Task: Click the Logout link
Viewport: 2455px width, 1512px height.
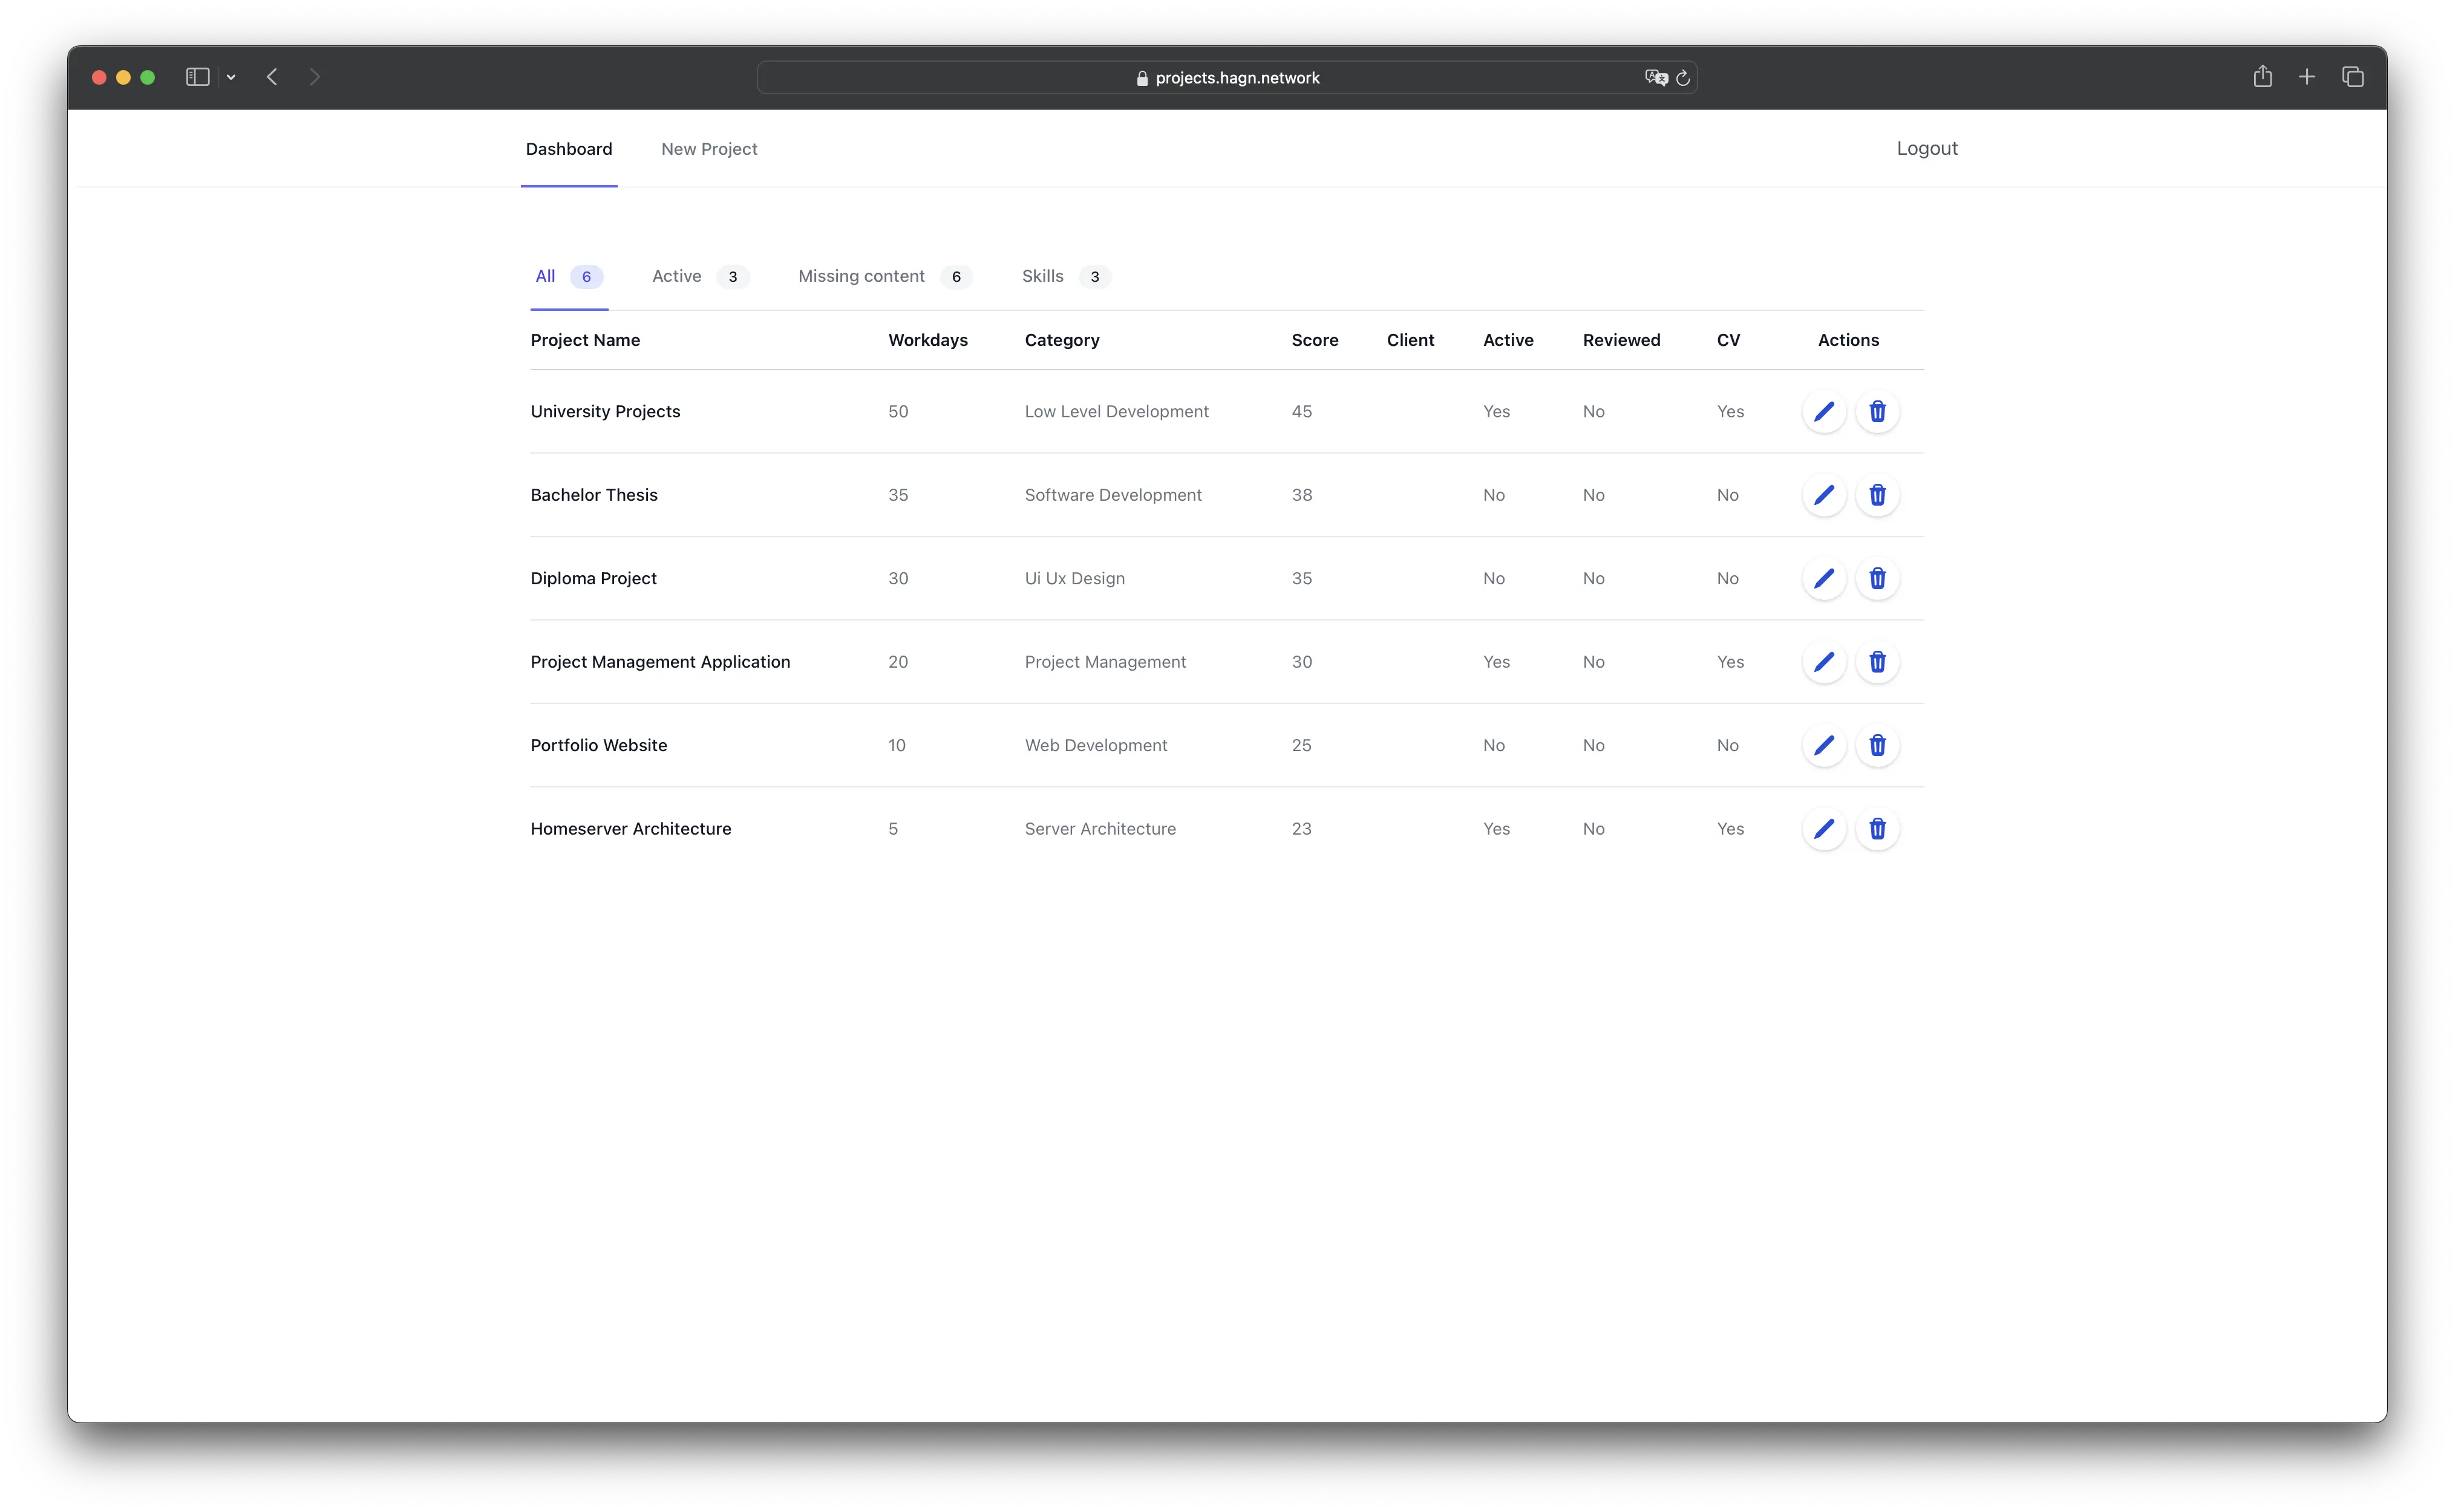Action: (1926, 148)
